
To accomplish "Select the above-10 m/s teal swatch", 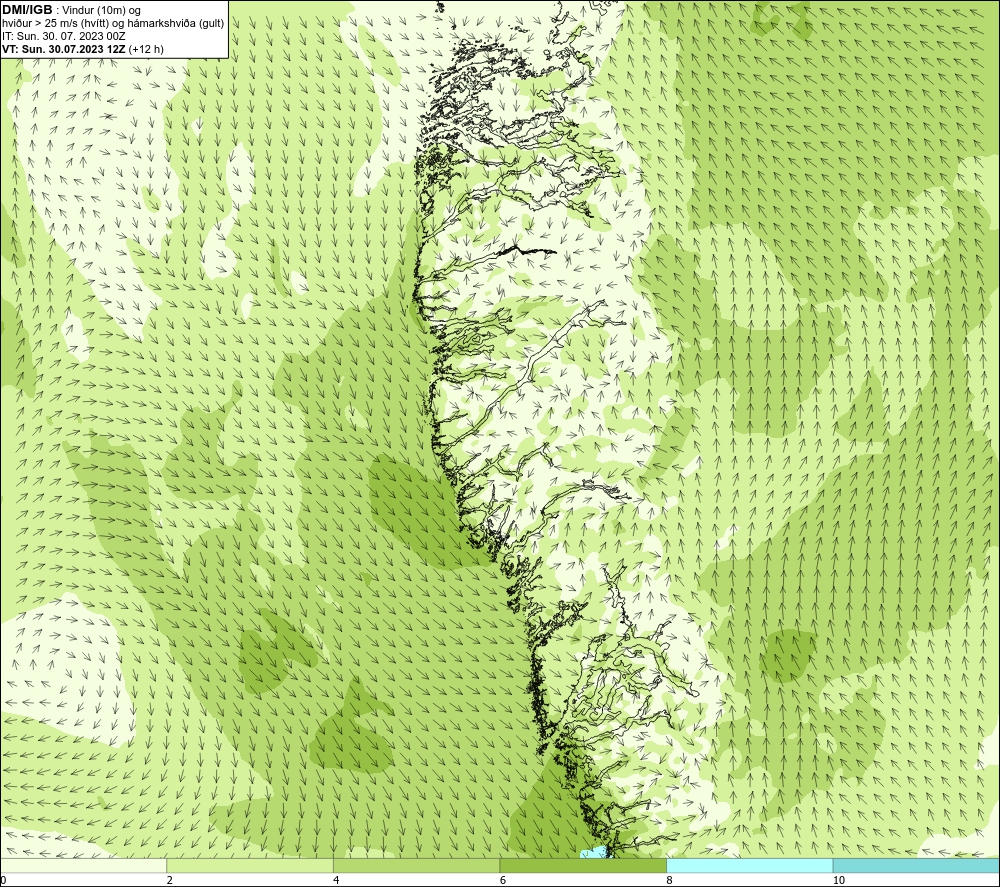I will point(916,865).
